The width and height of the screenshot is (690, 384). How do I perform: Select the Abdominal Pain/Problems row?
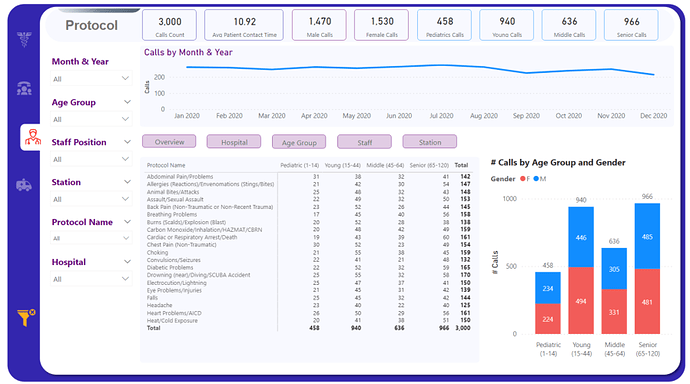click(308, 176)
